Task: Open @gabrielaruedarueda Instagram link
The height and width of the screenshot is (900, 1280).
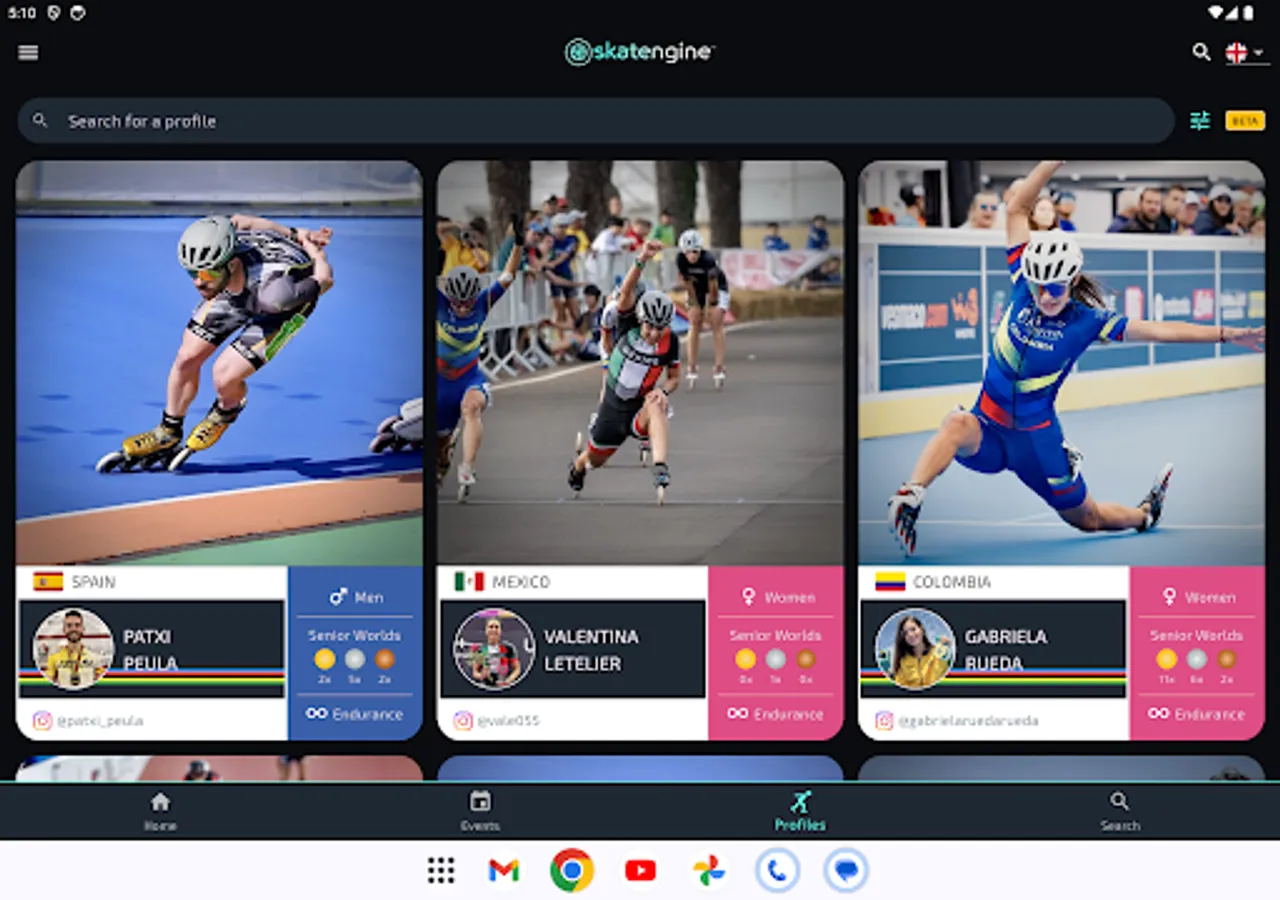Action: click(x=968, y=720)
